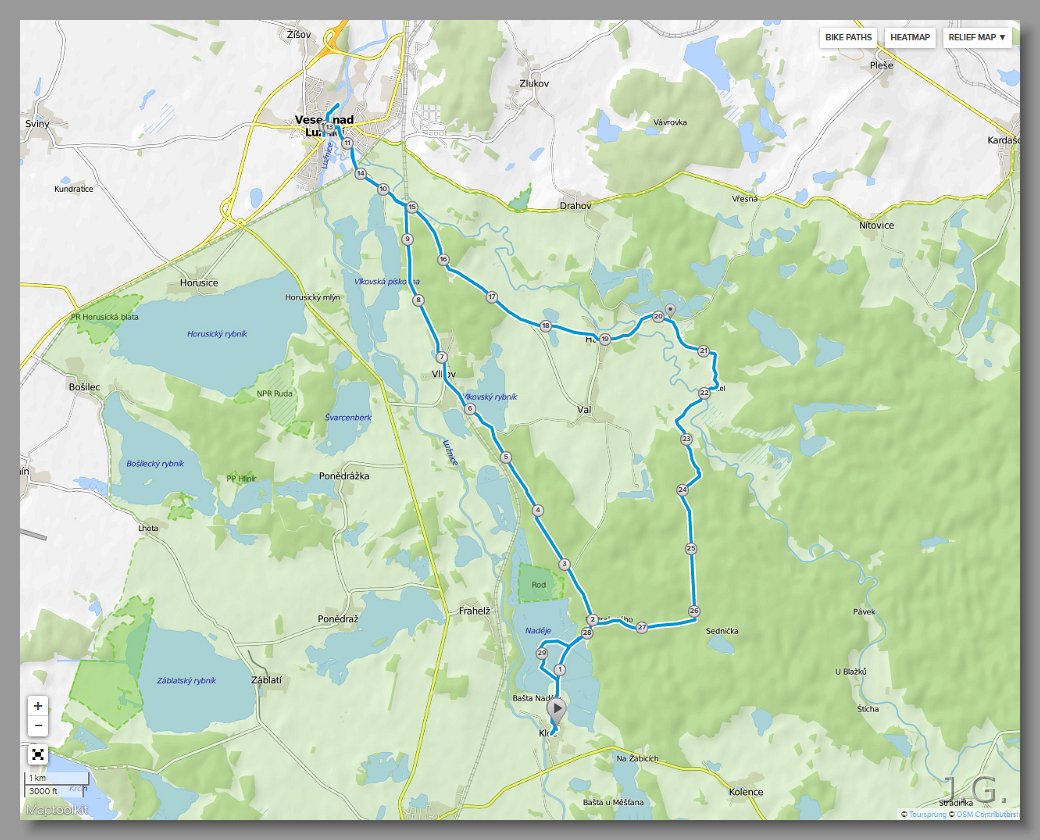Click the Drahov village label
Viewport: 1040px width, 840px height.
click(575, 206)
